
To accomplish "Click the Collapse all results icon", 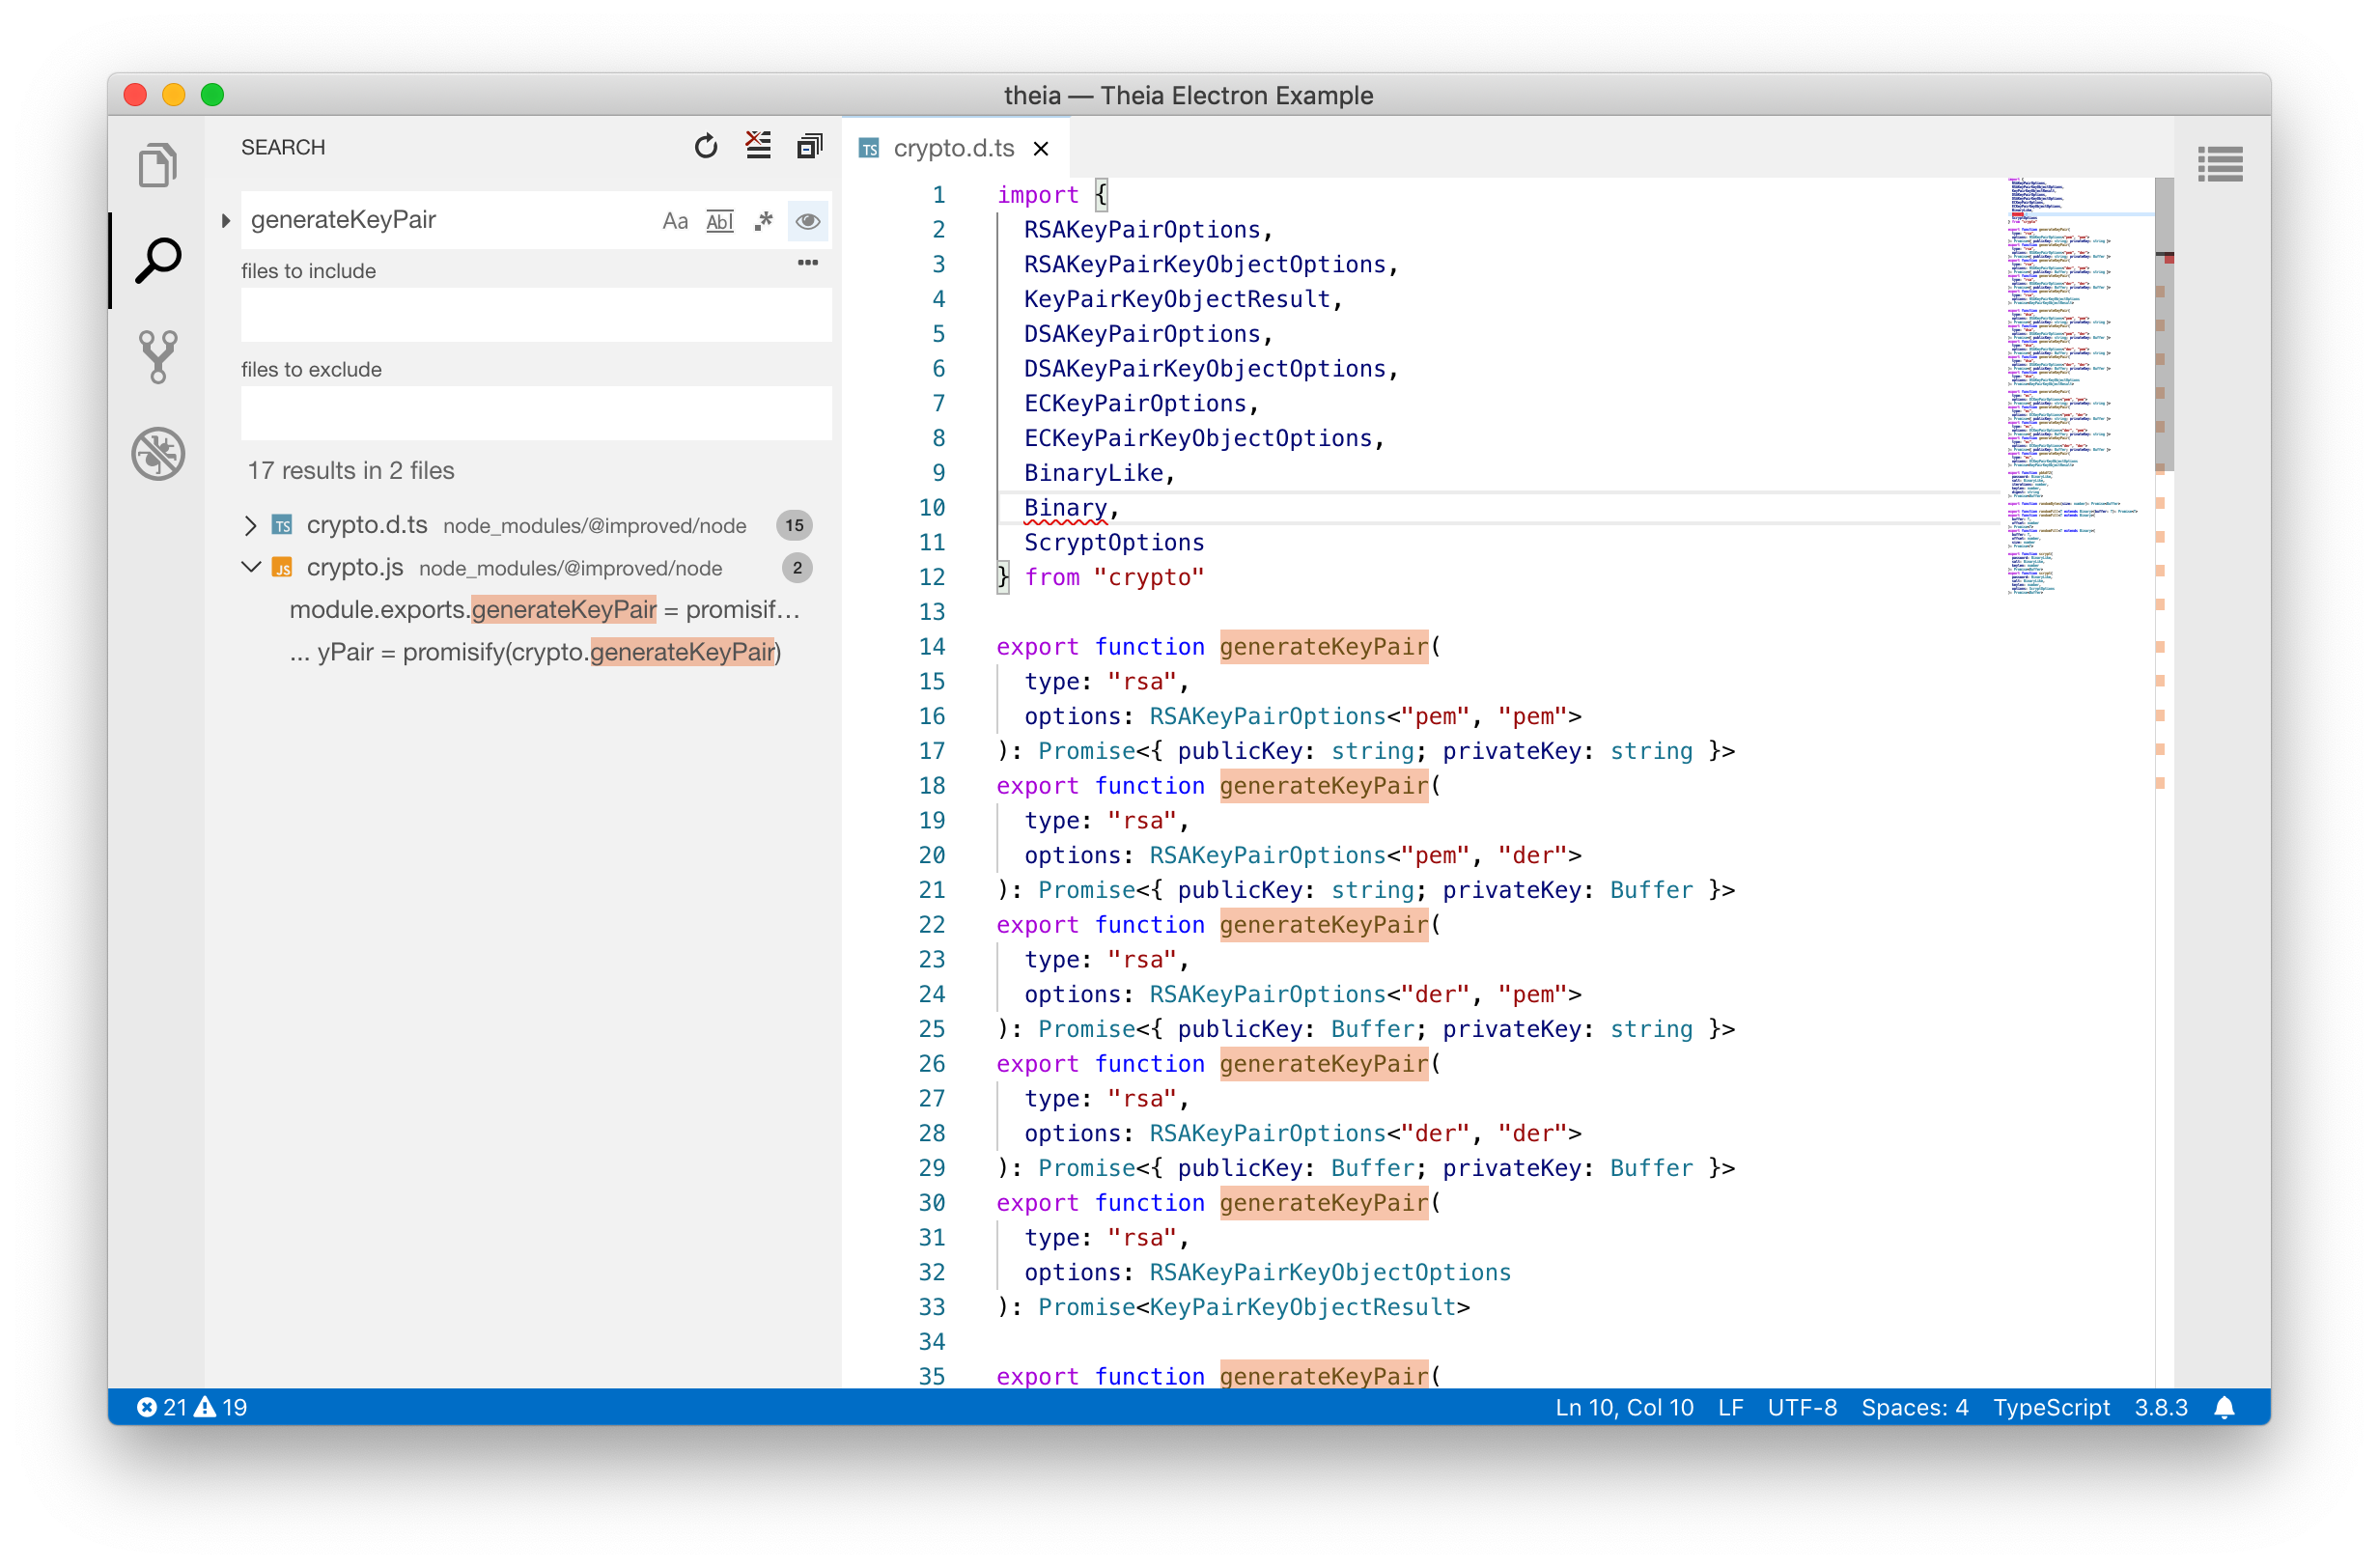I will 809,147.
